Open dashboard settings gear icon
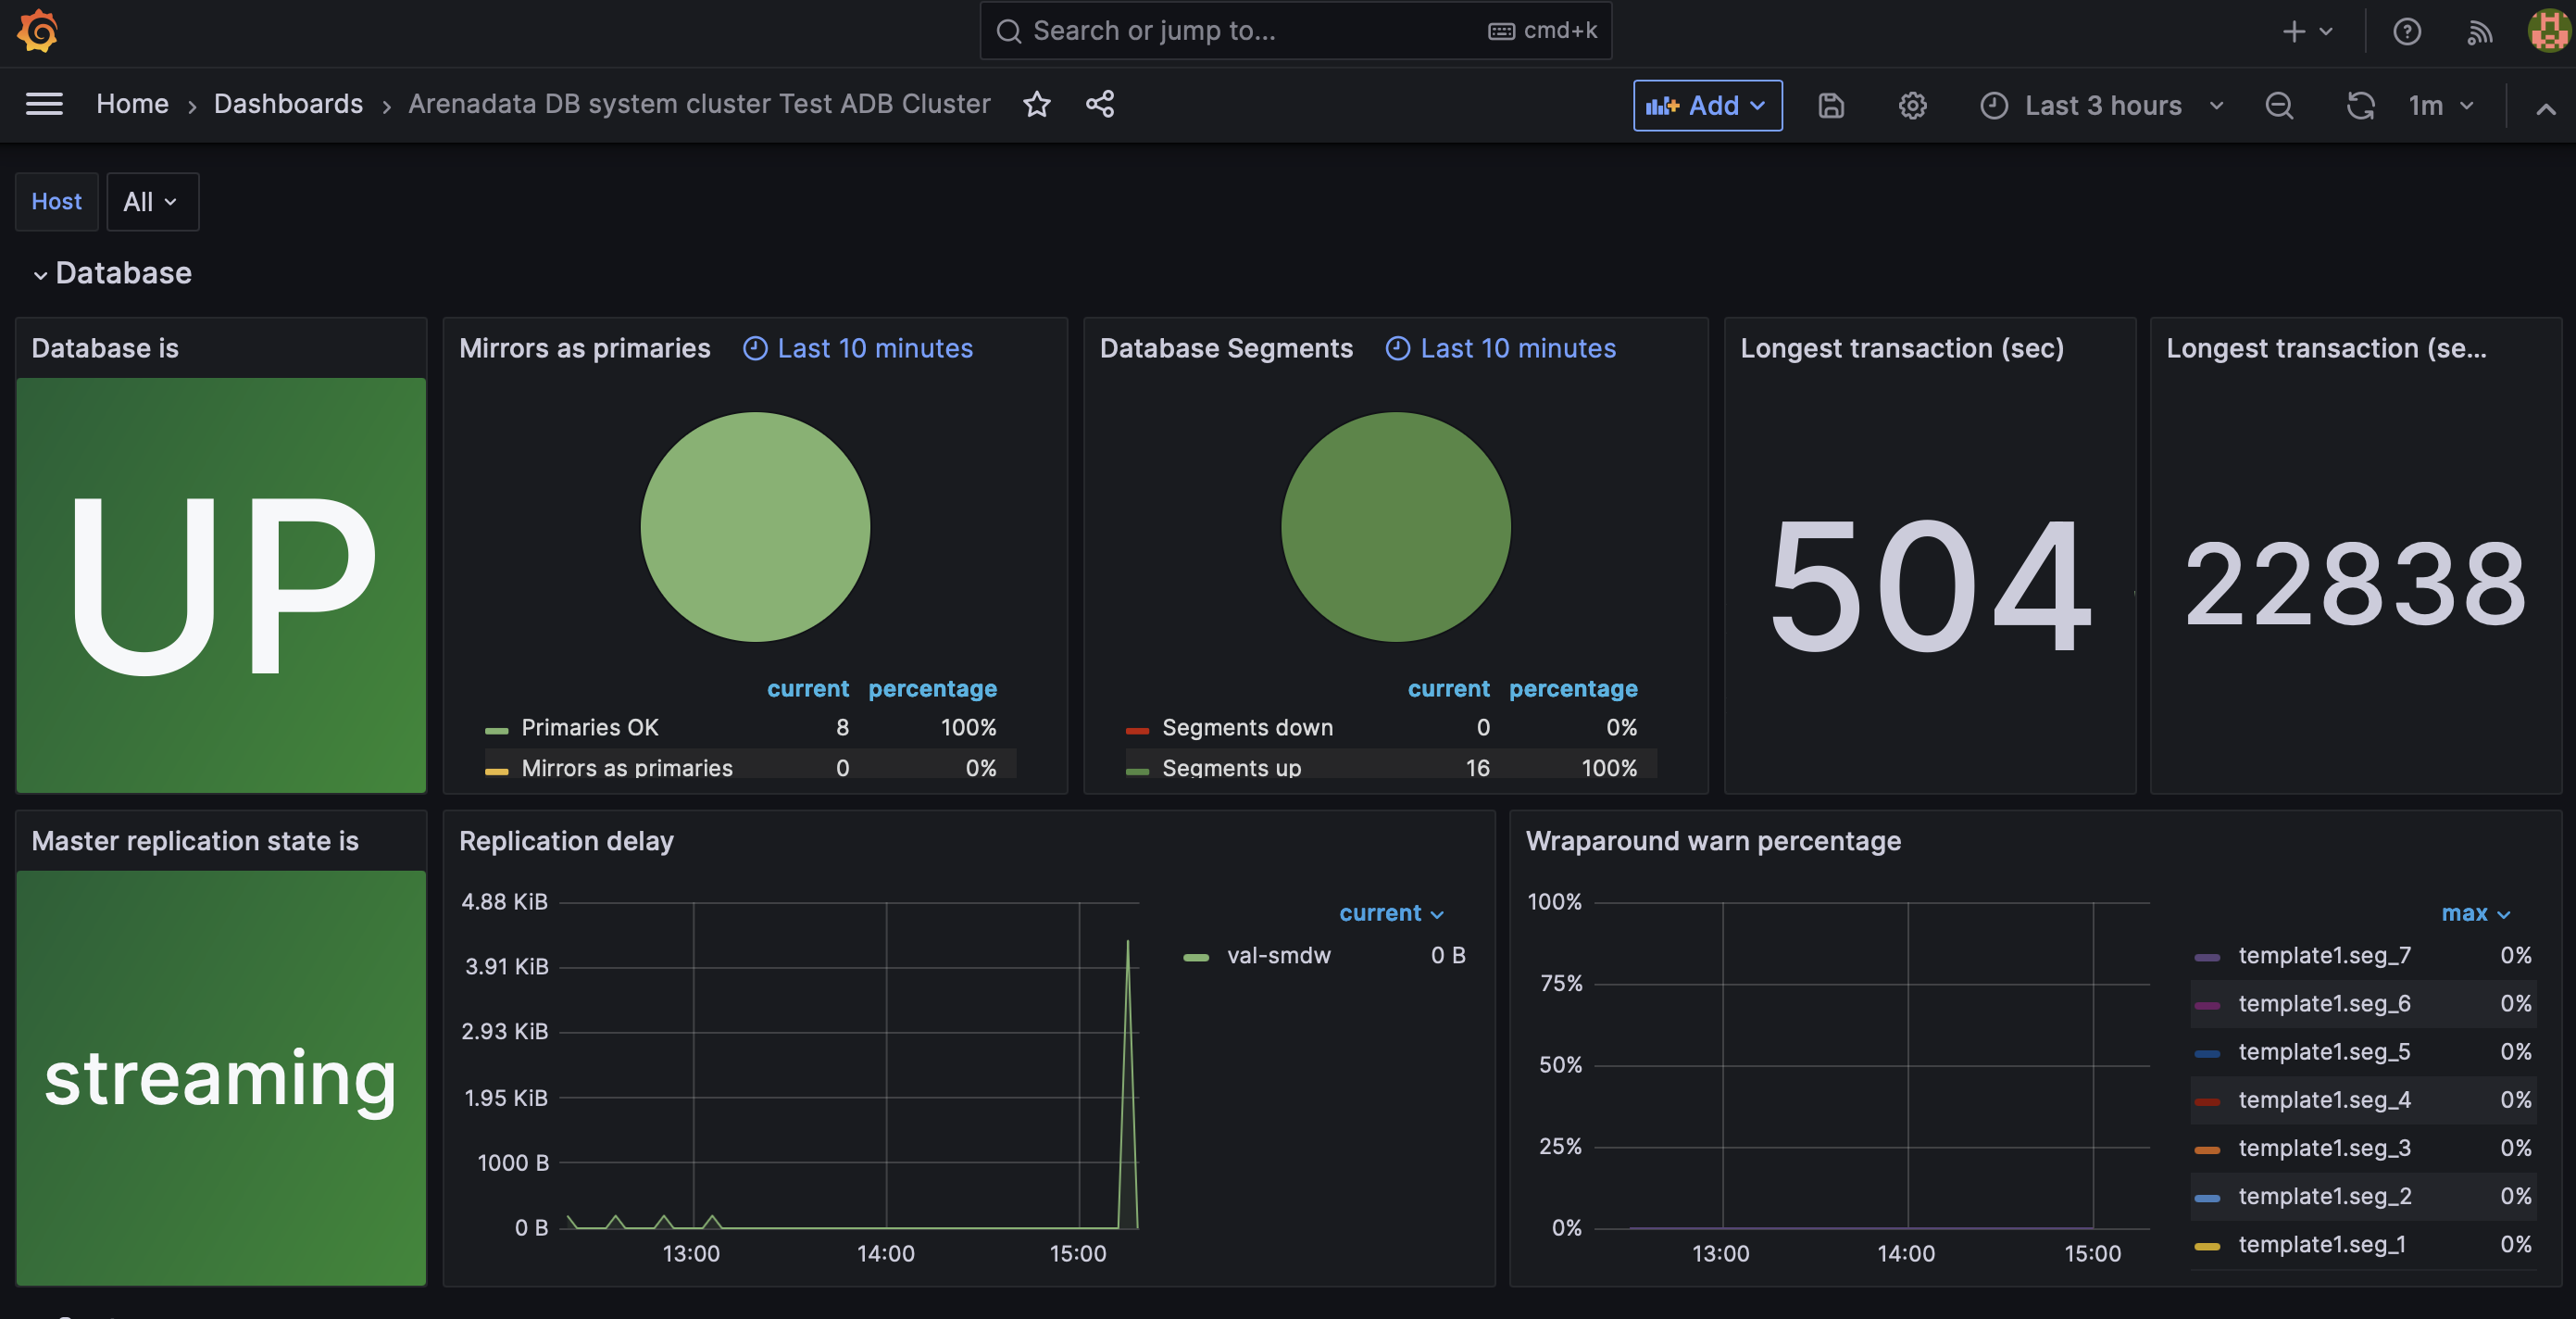This screenshot has height=1319, width=2576. [x=1912, y=105]
